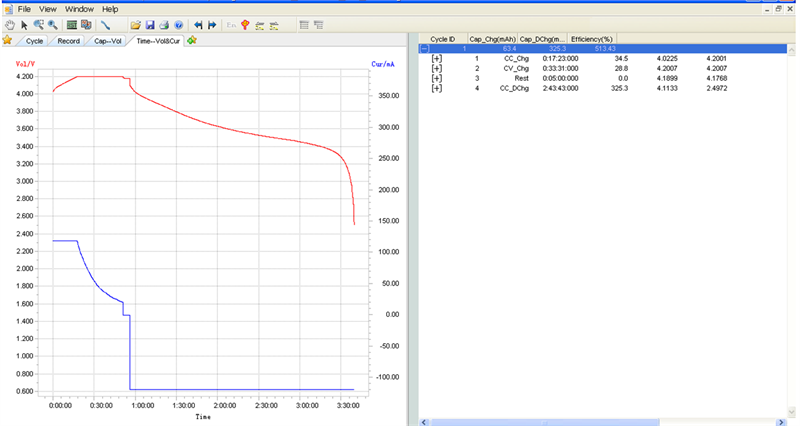Click the horizontal scrollbar thumb below table

coord(545,422)
